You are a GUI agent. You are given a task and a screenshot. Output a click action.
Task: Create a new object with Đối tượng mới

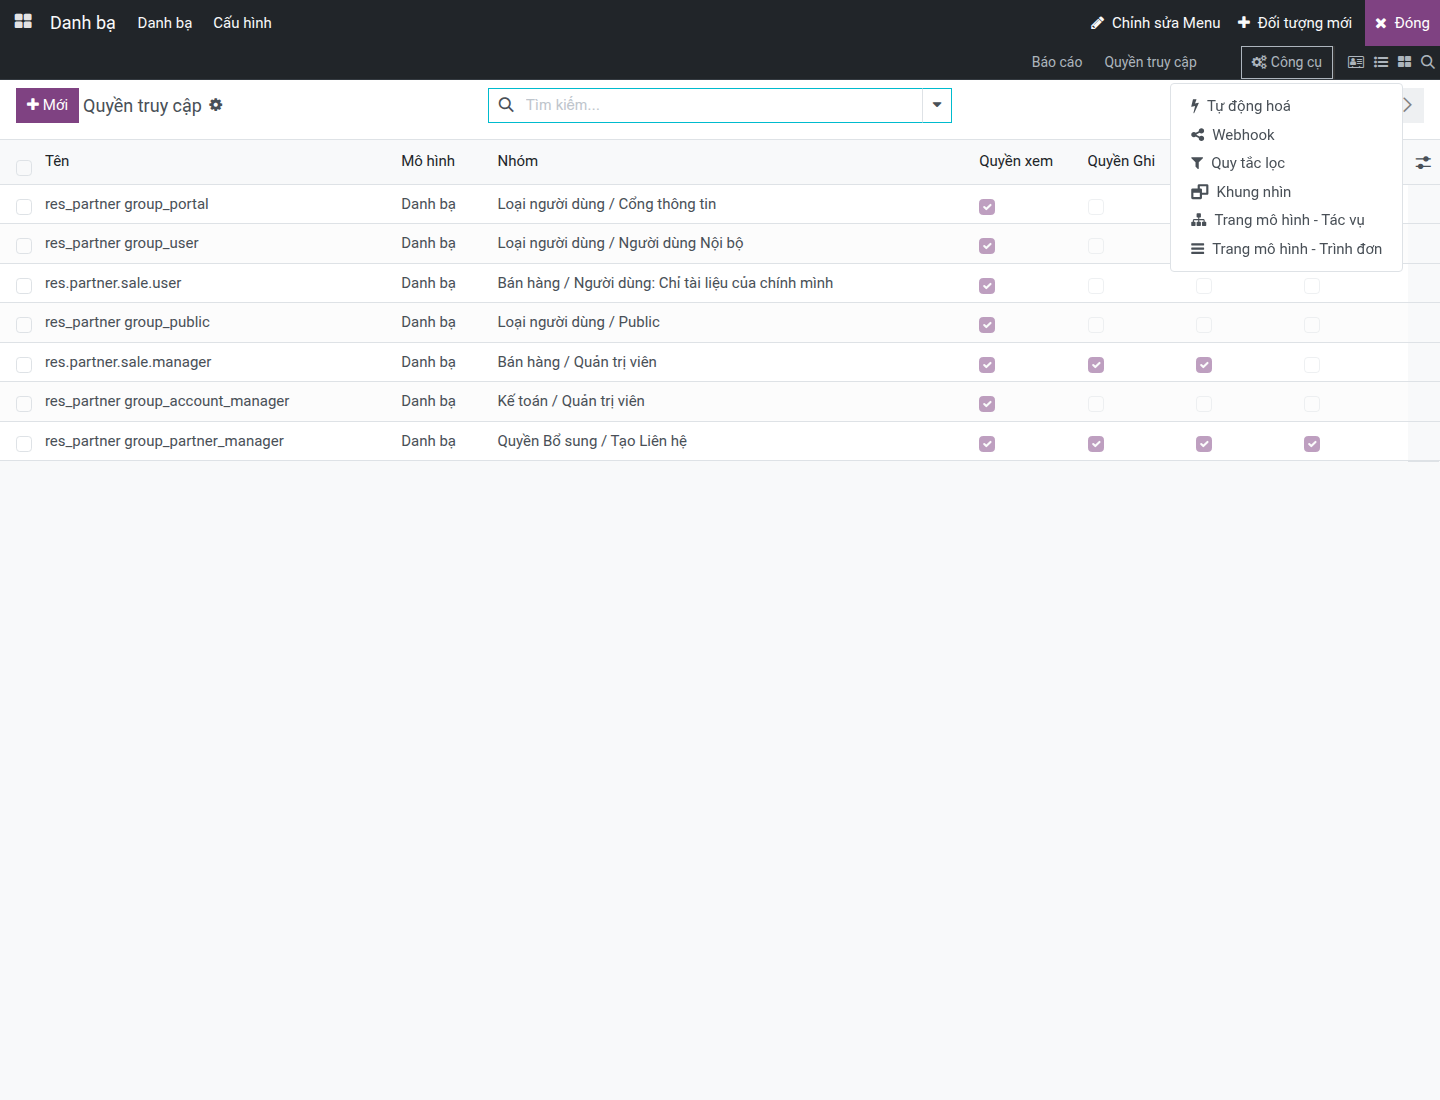pos(1295,23)
